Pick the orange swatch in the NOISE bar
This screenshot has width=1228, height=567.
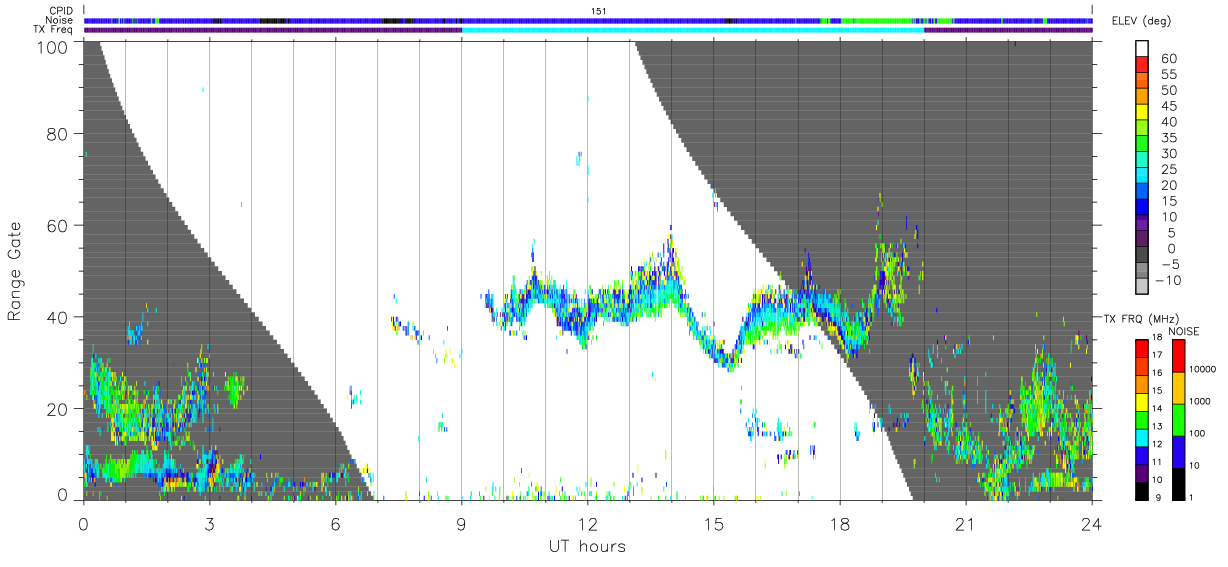(x=1179, y=386)
